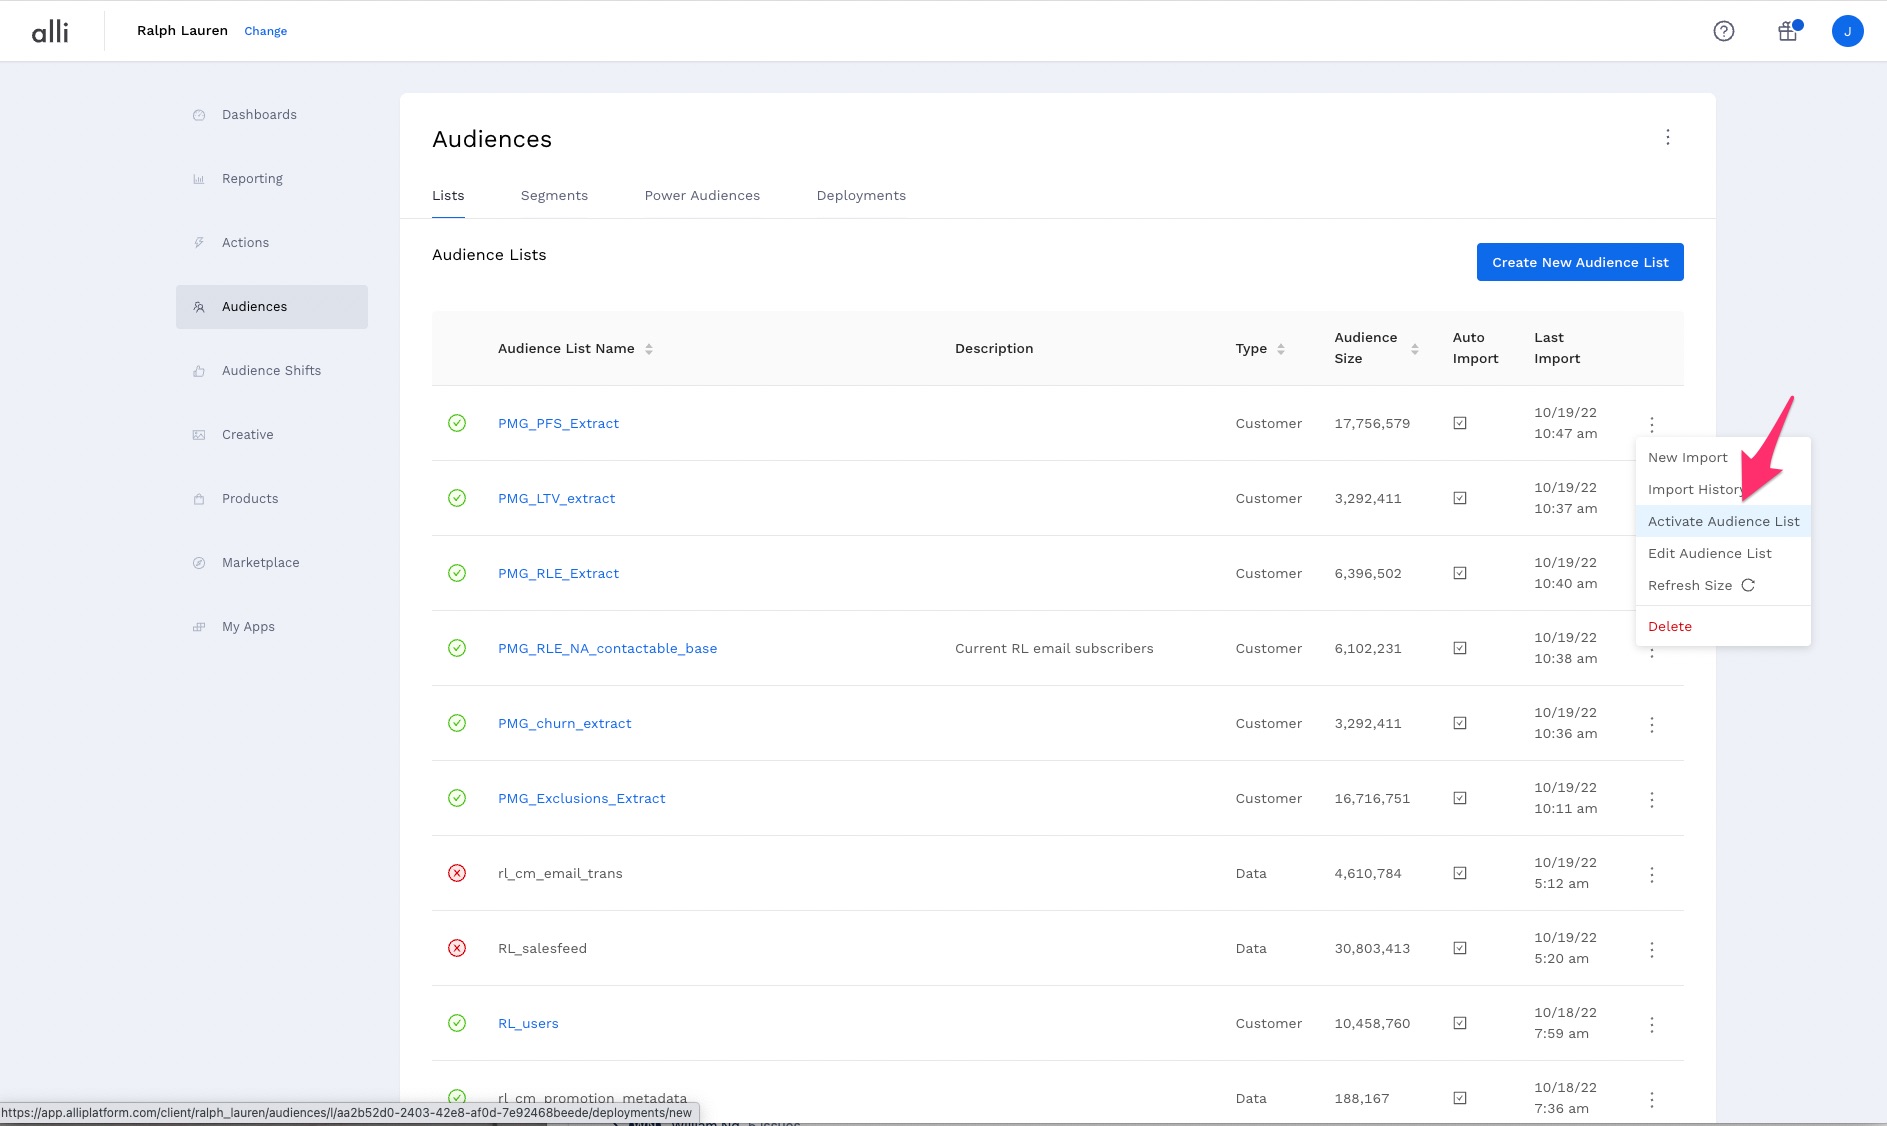The height and width of the screenshot is (1126, 1887).
Task: Toggle Auto Import checkbox for rl_cm_email_trans
Action: pos(1460,873)
